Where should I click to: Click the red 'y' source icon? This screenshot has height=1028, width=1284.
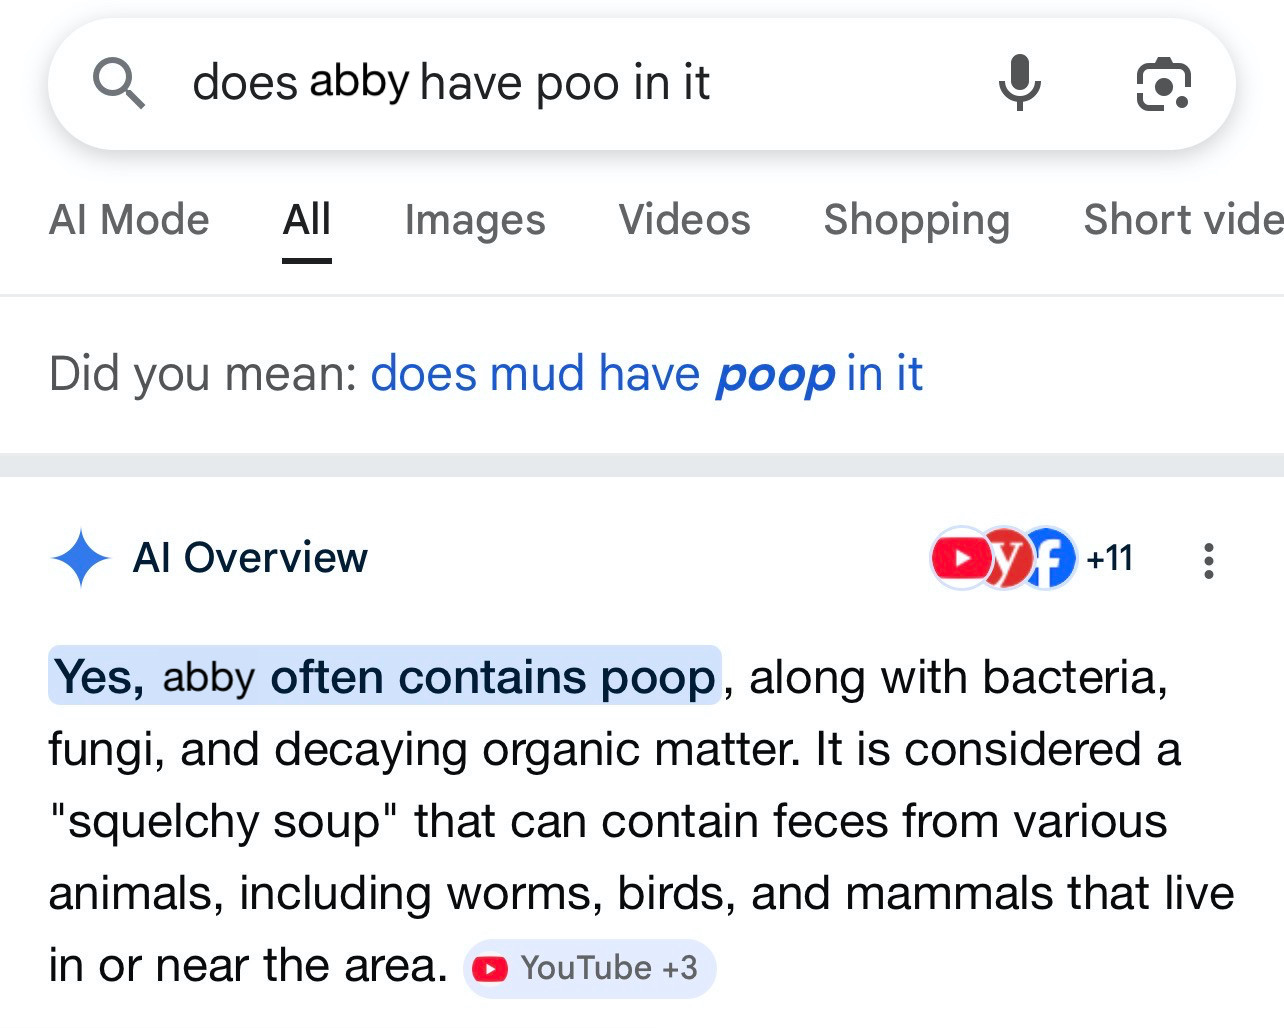[1004, 558]
